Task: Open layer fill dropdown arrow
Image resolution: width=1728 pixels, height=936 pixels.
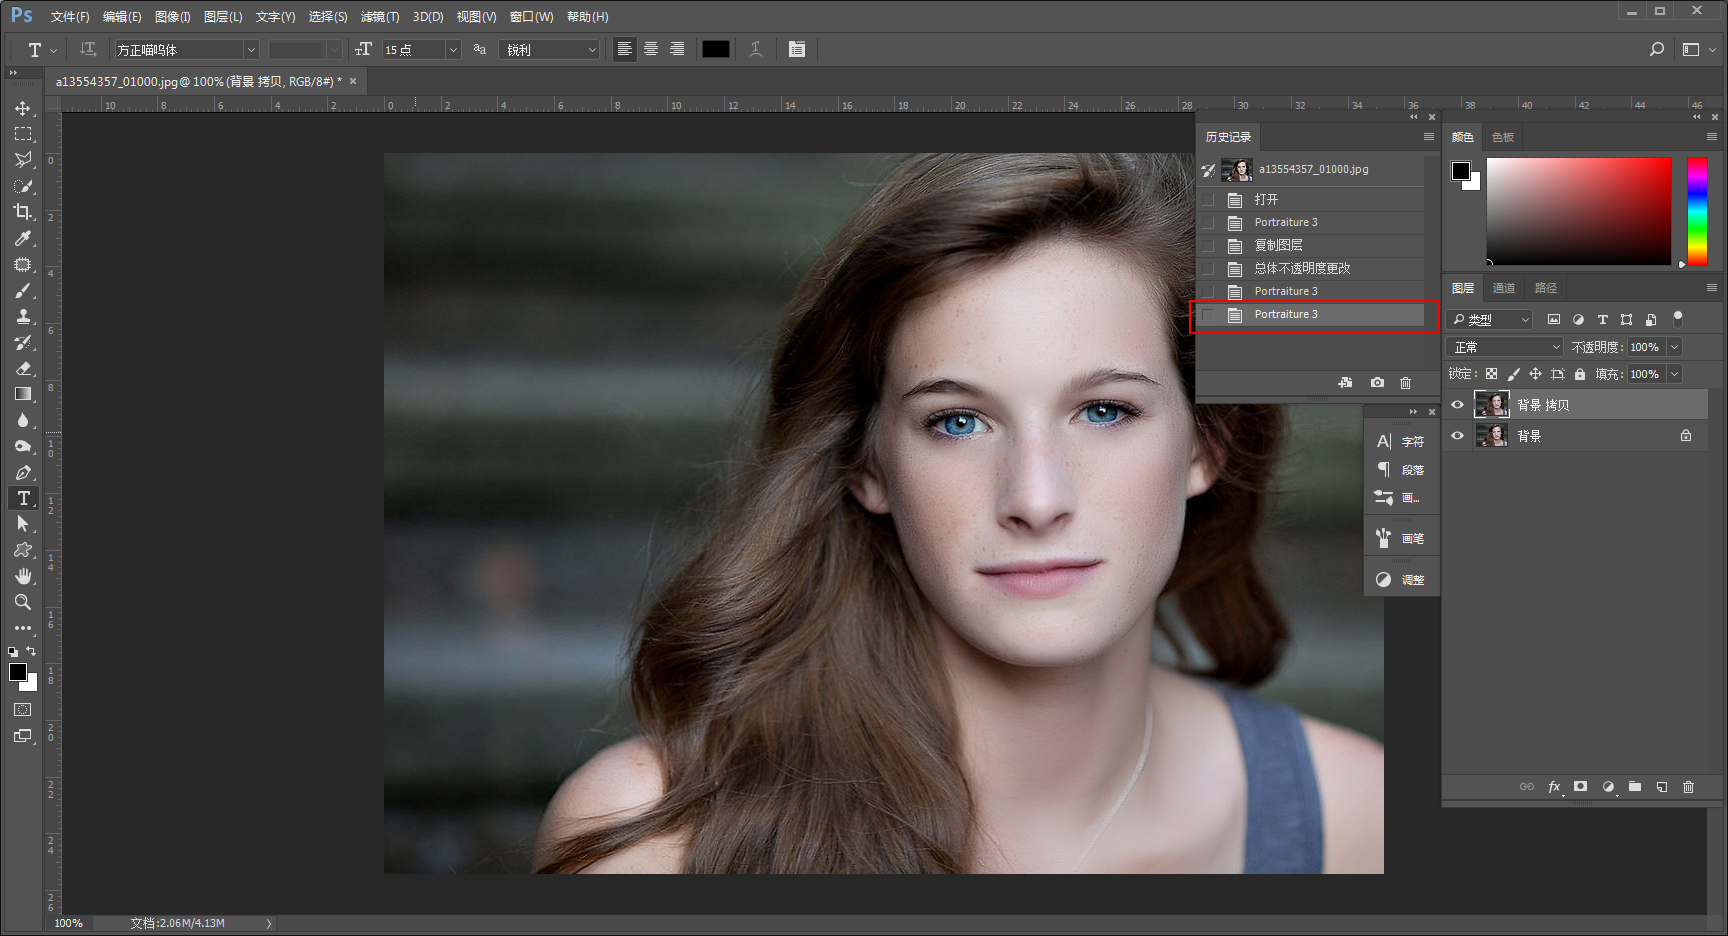Action: pyautogui.click(x=1675, y=374)
